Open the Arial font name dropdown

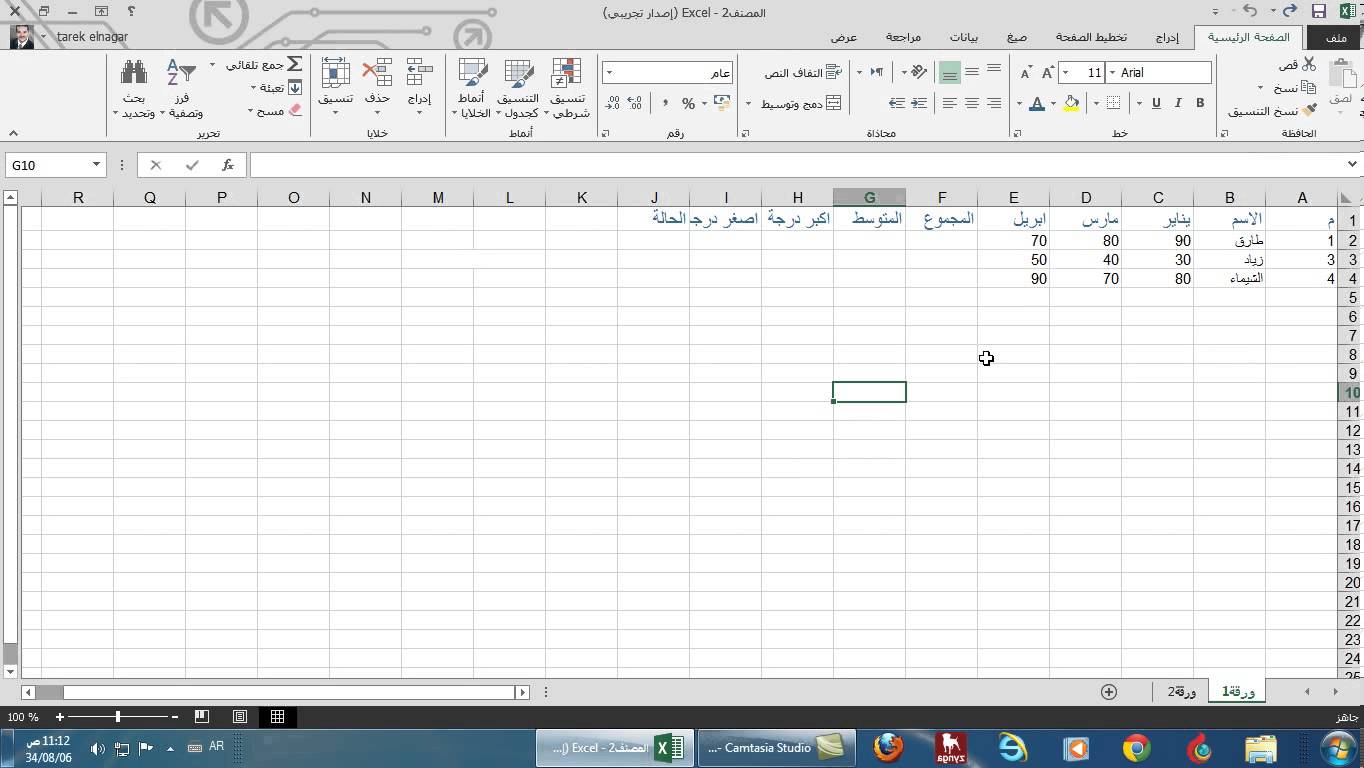click(1112, 73)
